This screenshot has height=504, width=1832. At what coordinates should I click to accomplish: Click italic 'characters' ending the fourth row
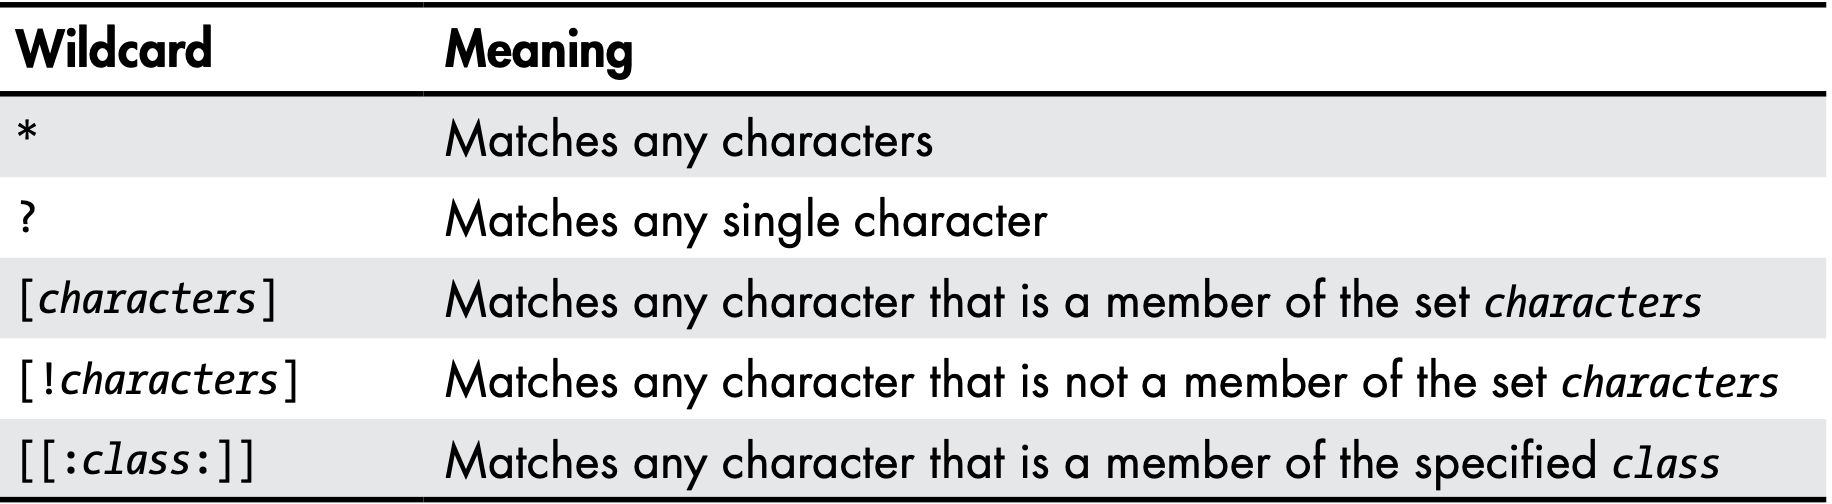pyautogui.click(x=1670, y=382)
